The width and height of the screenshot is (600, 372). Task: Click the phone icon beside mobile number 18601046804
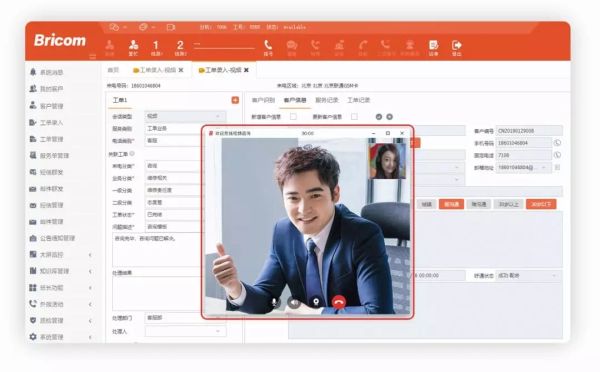(x=557, y=143)
